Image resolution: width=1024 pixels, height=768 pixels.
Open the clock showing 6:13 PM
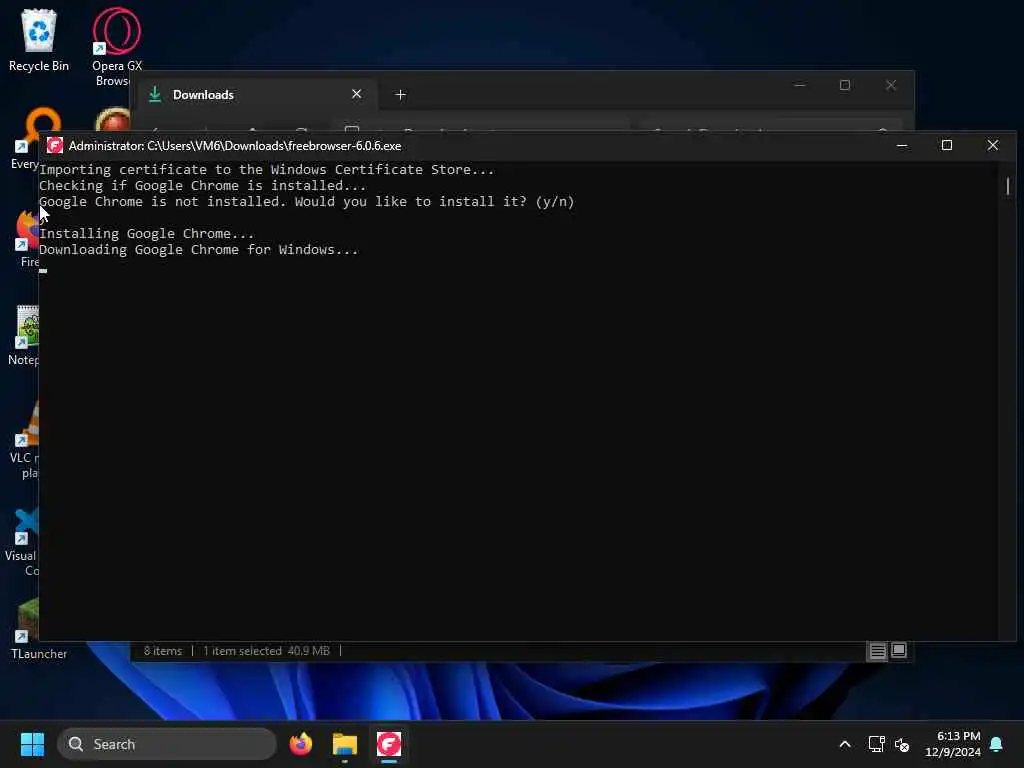953,744
